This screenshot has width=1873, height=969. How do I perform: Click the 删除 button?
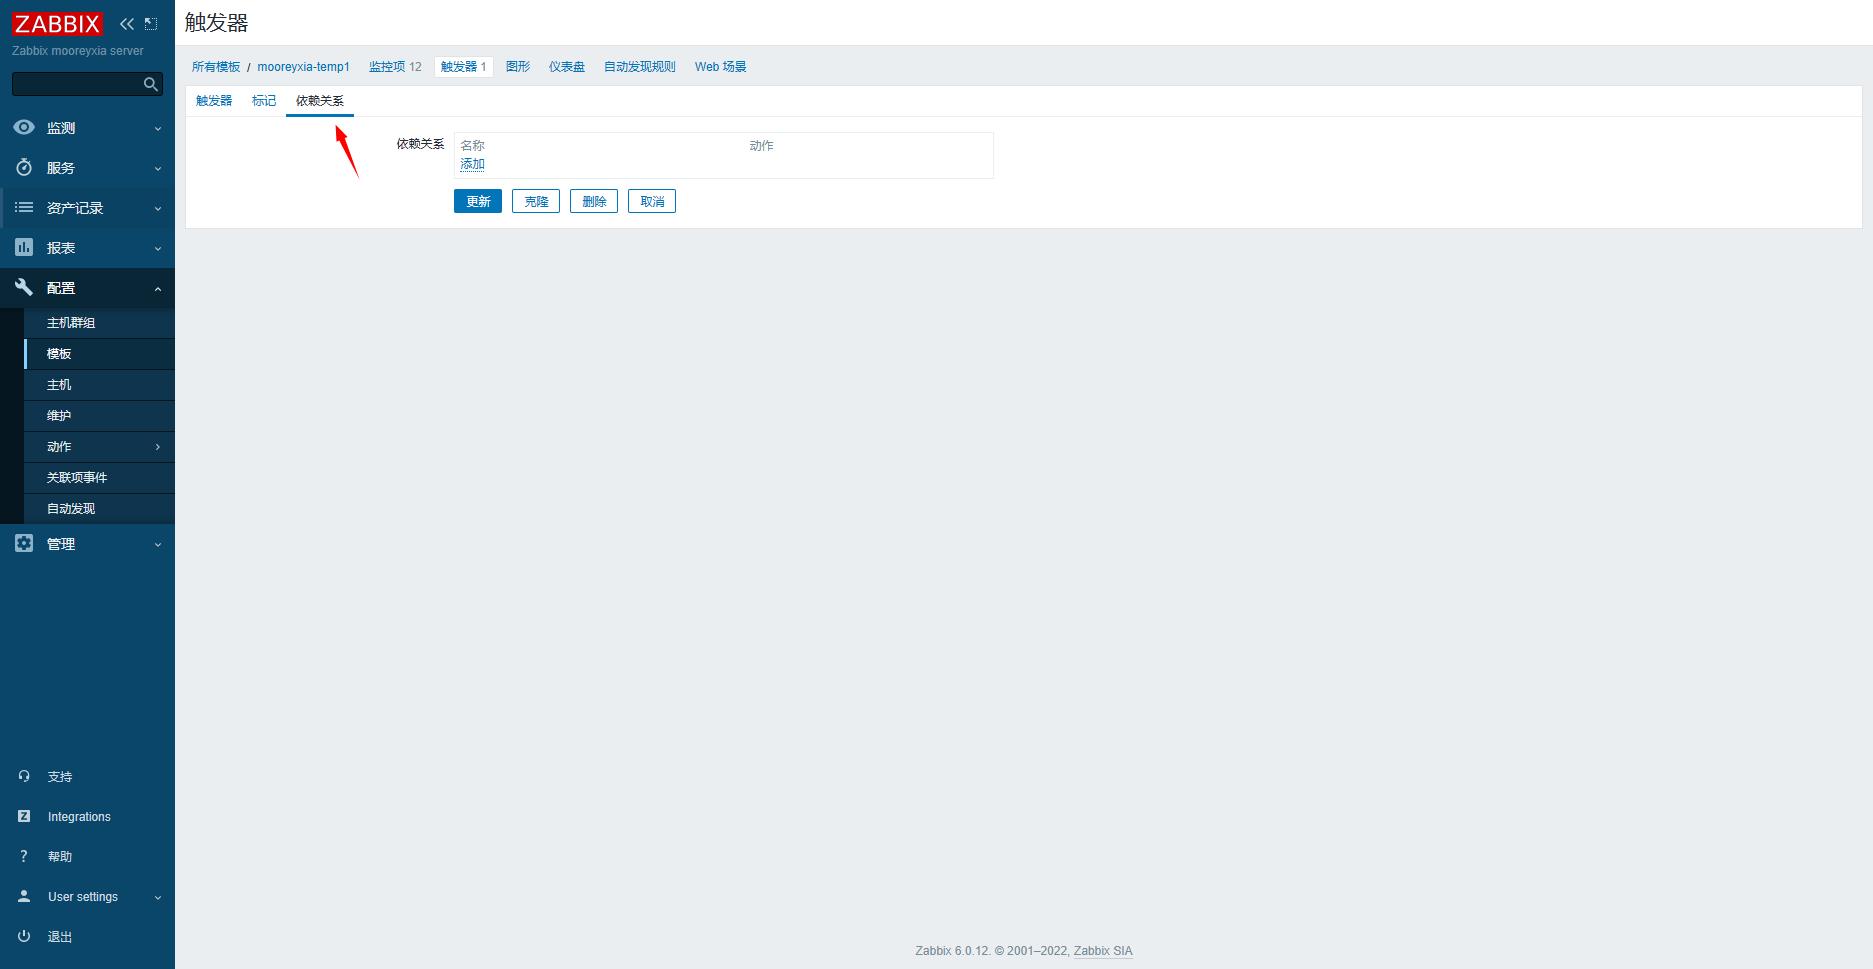(x=594, y=201)
